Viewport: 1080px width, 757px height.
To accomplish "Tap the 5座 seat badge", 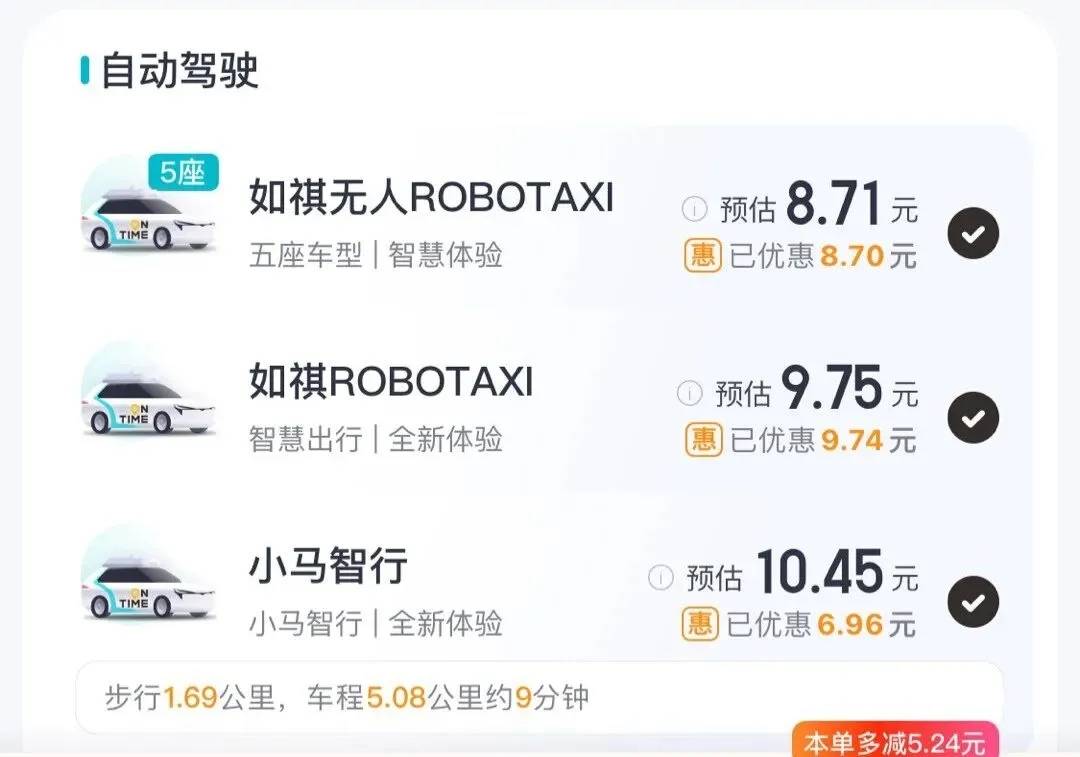I will [x=183, y=173].
